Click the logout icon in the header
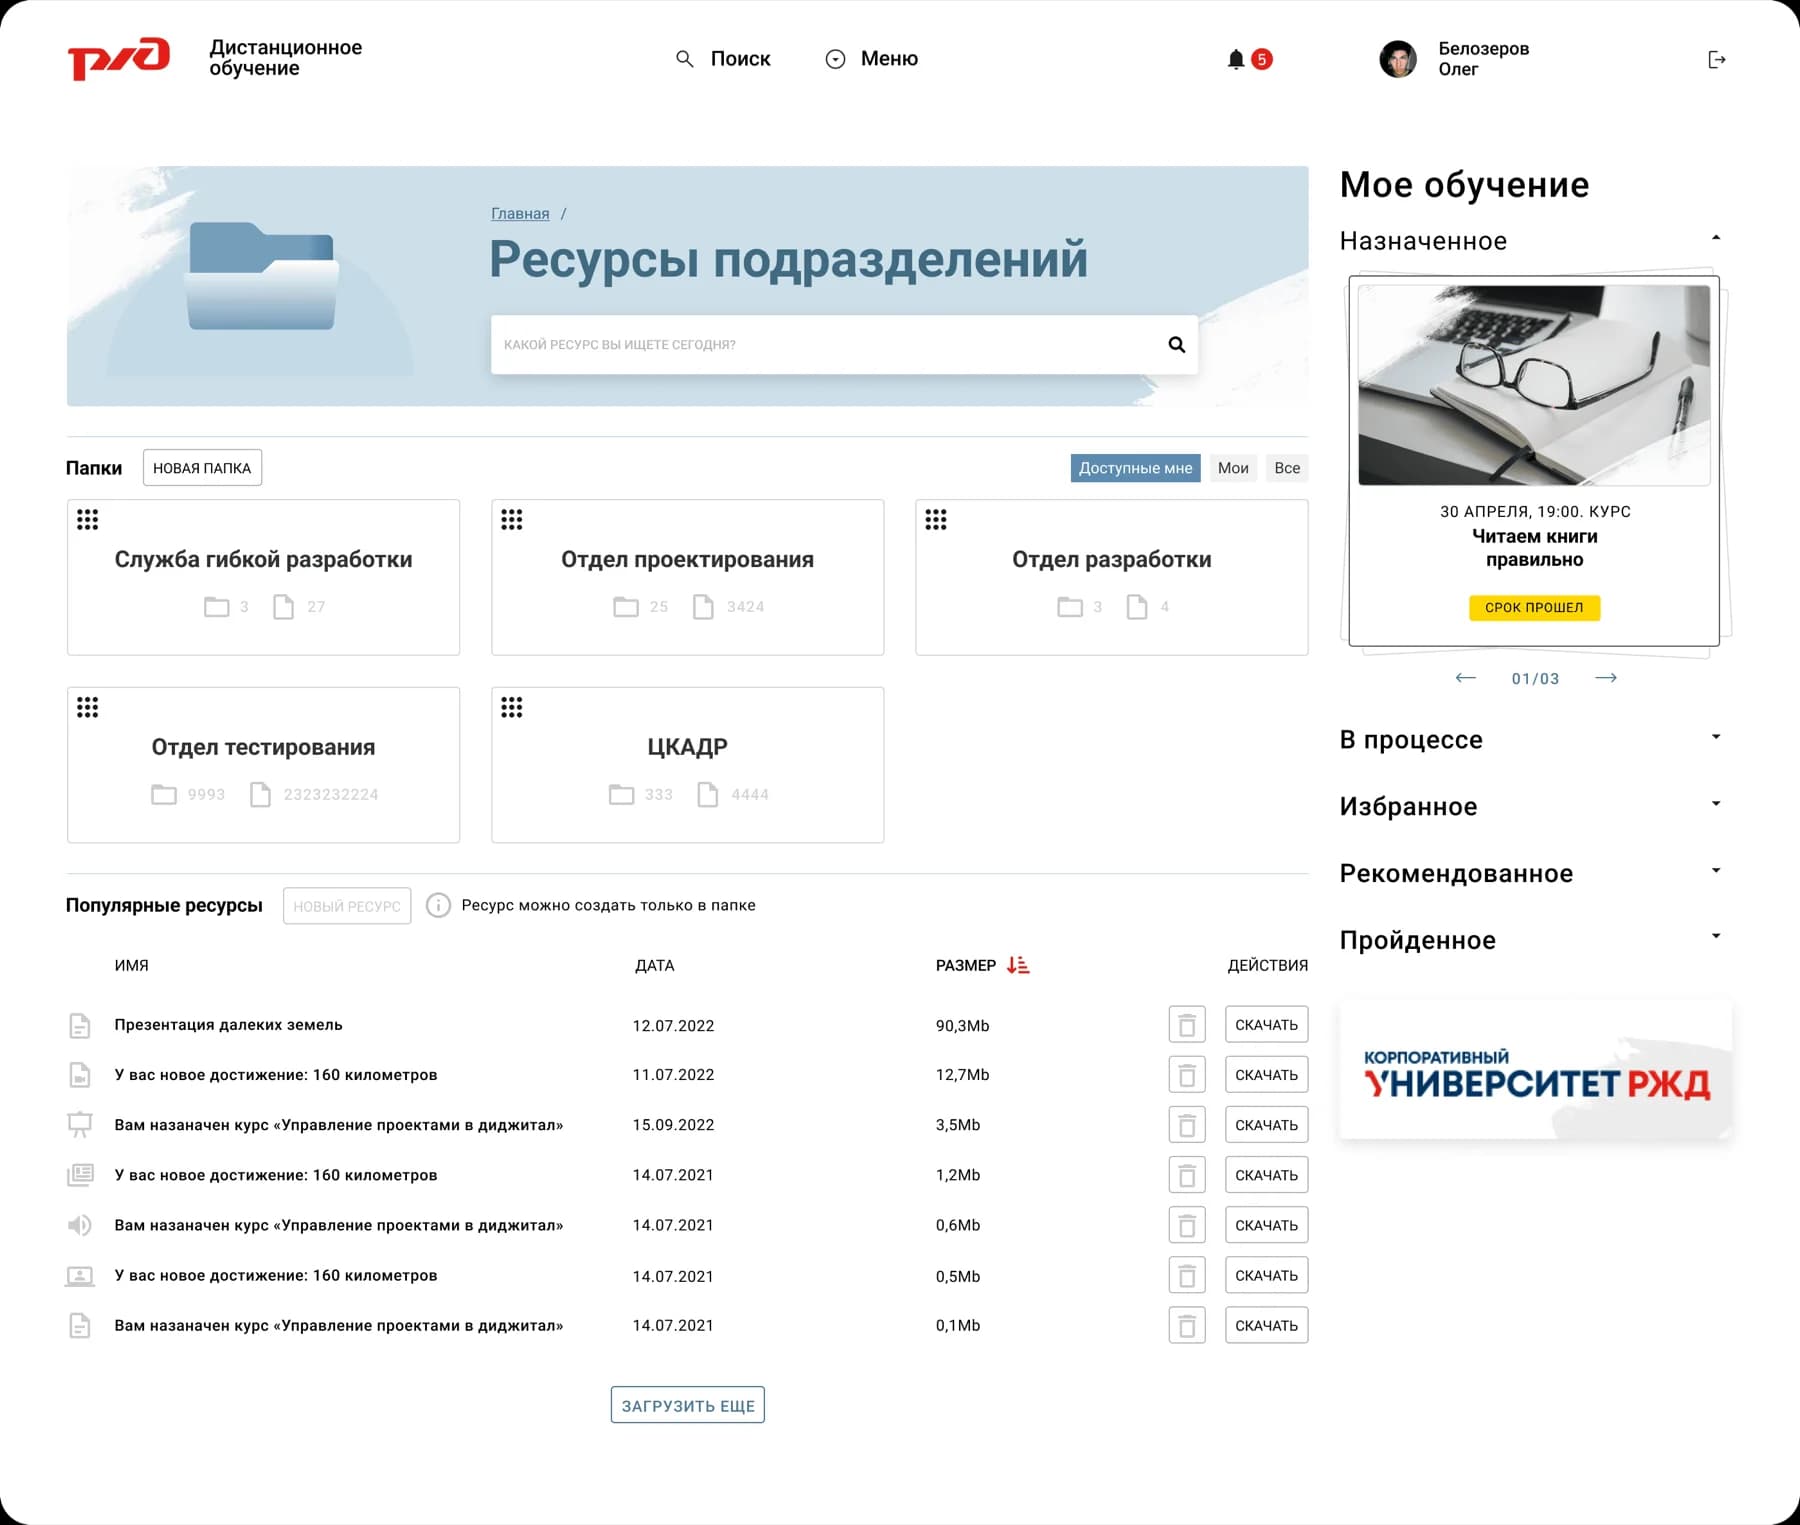Viewport: 1800px width, 1525px height. (x=1718, y=59)
